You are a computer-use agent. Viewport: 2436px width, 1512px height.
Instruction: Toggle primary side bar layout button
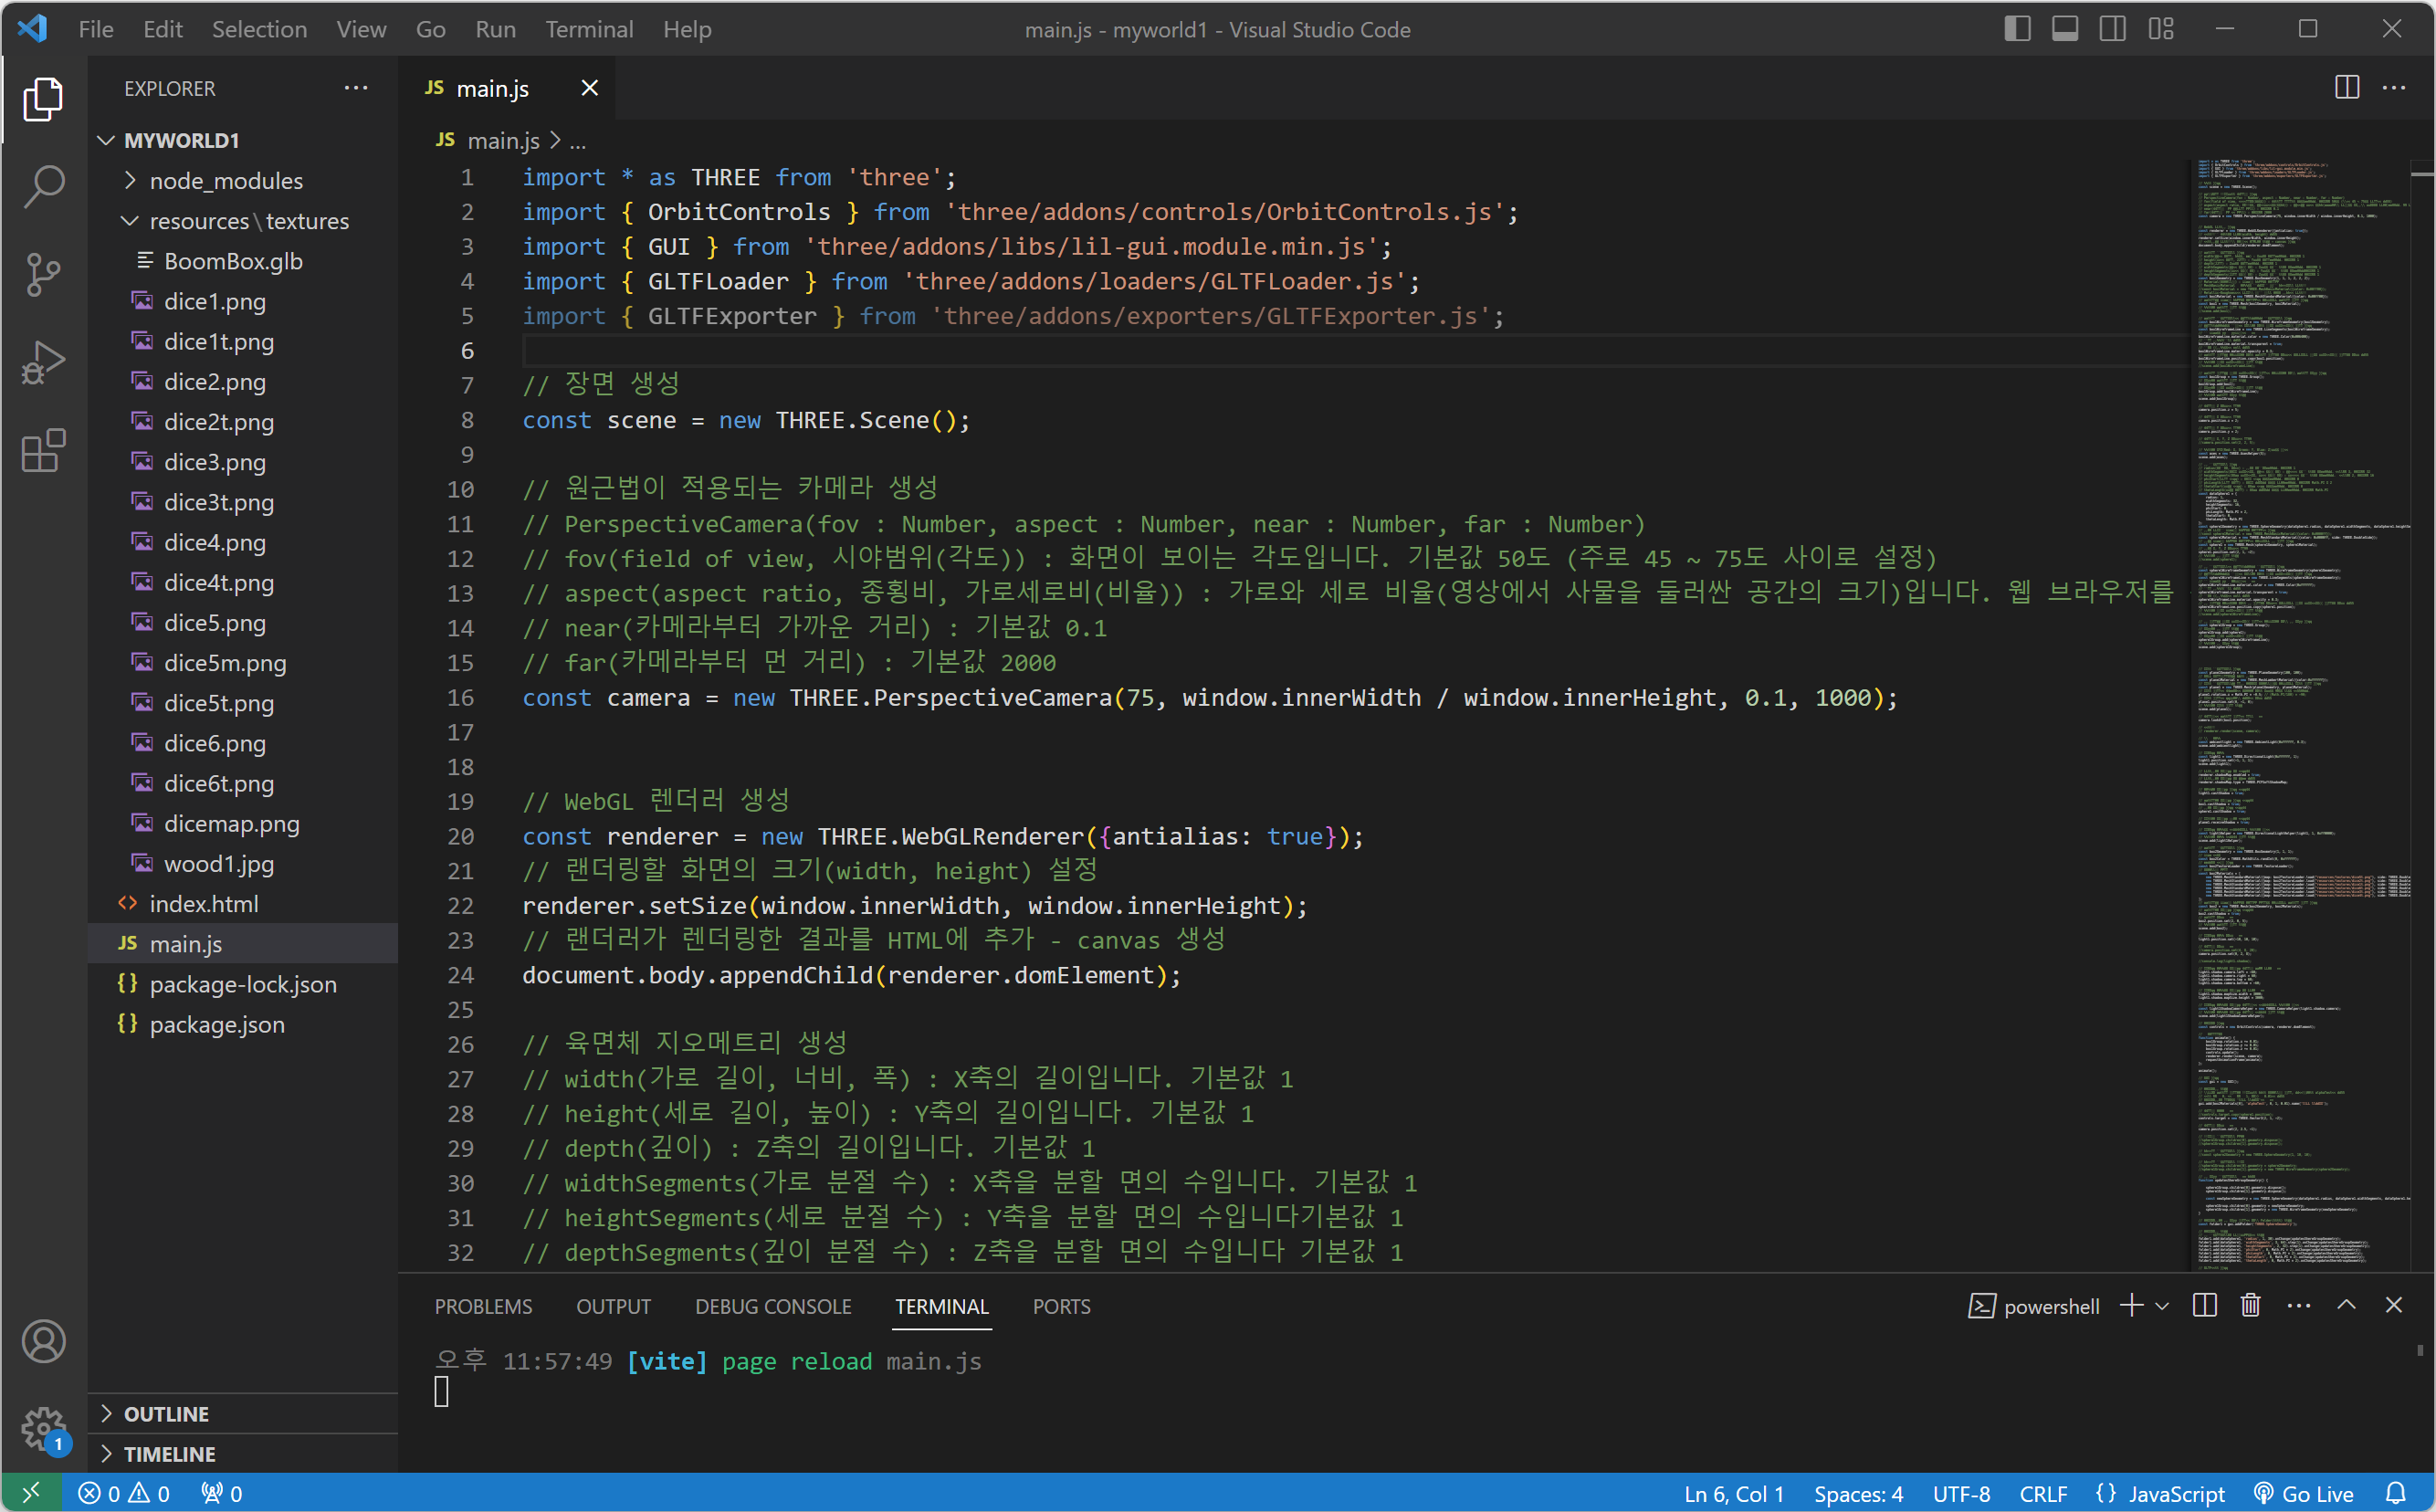[x=2017, y=29]
